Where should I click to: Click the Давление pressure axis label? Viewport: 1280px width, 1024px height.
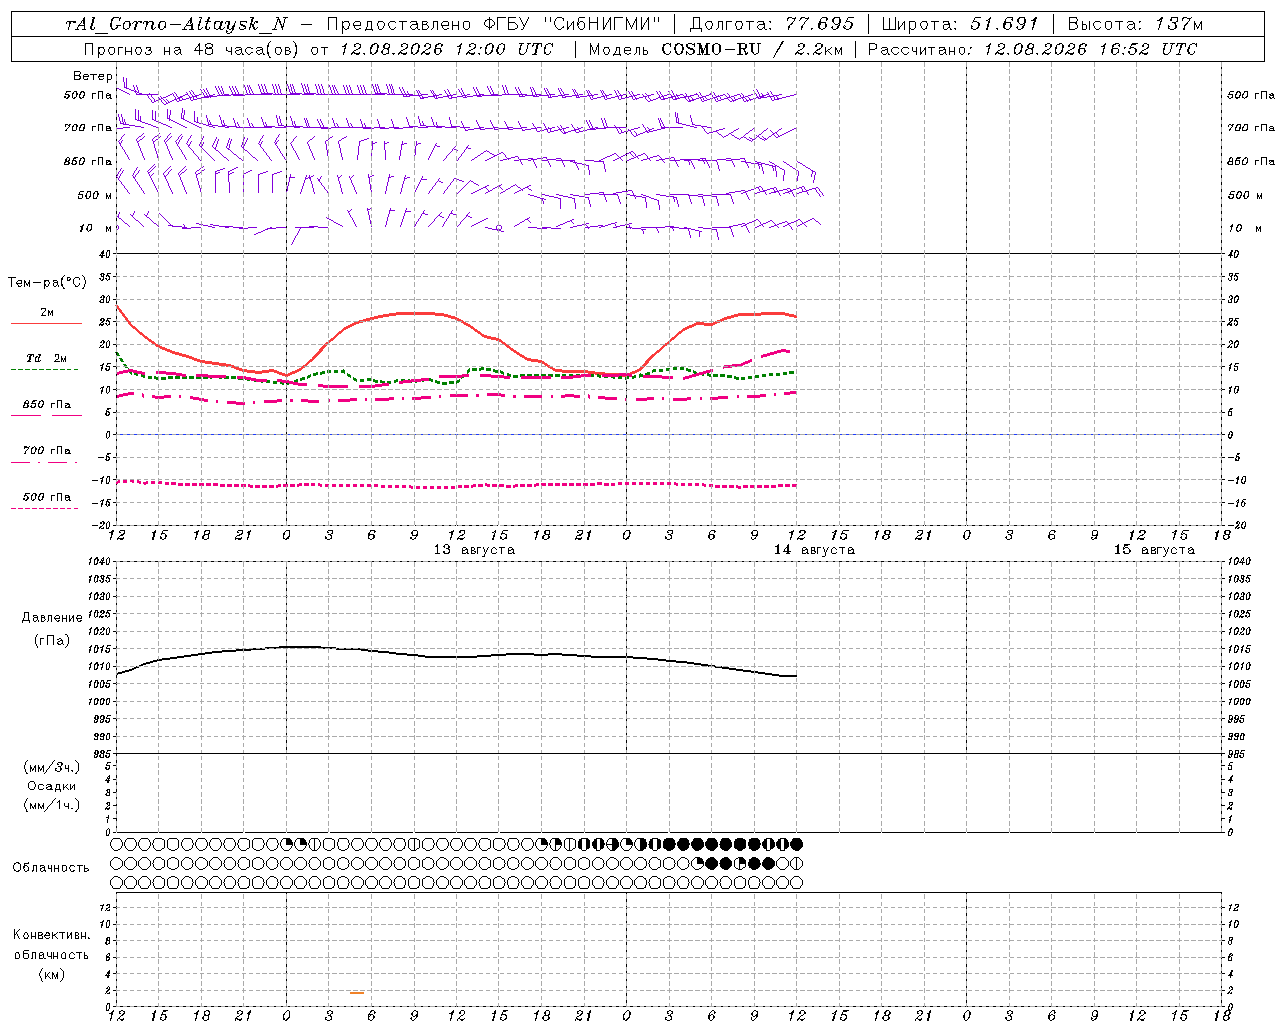tap(52, 618)
